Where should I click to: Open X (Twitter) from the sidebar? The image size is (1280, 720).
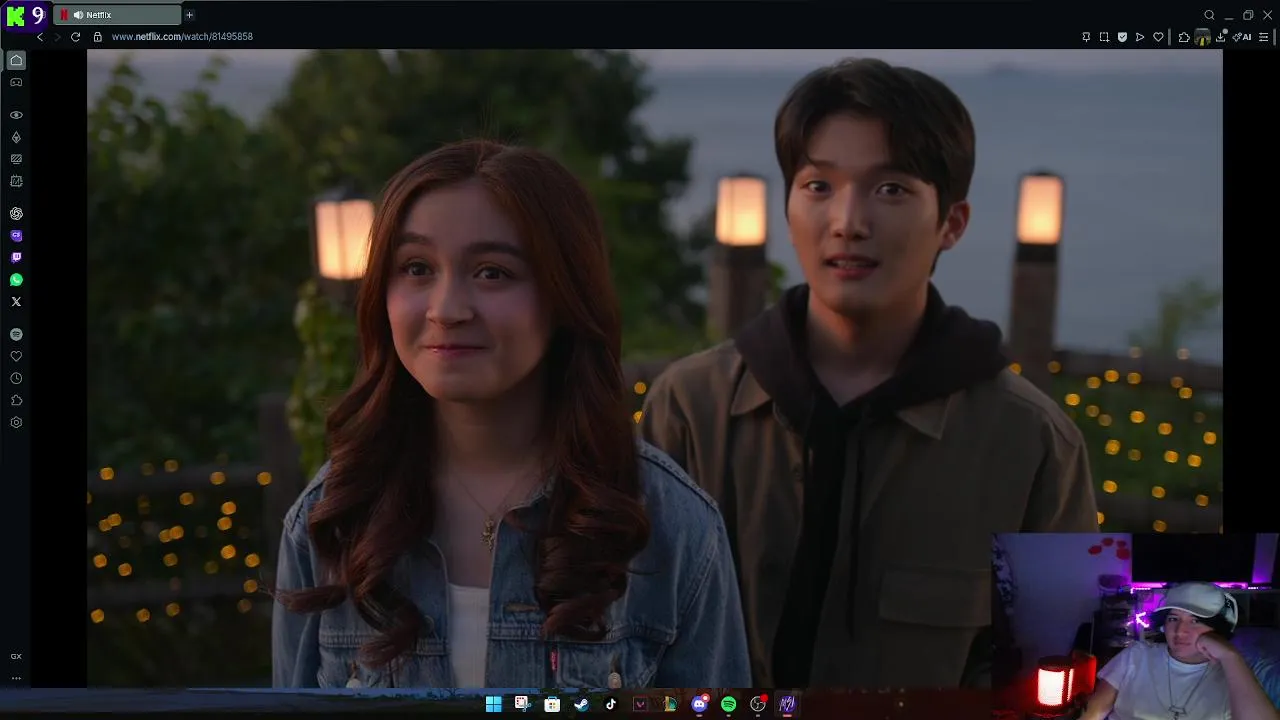16,302
